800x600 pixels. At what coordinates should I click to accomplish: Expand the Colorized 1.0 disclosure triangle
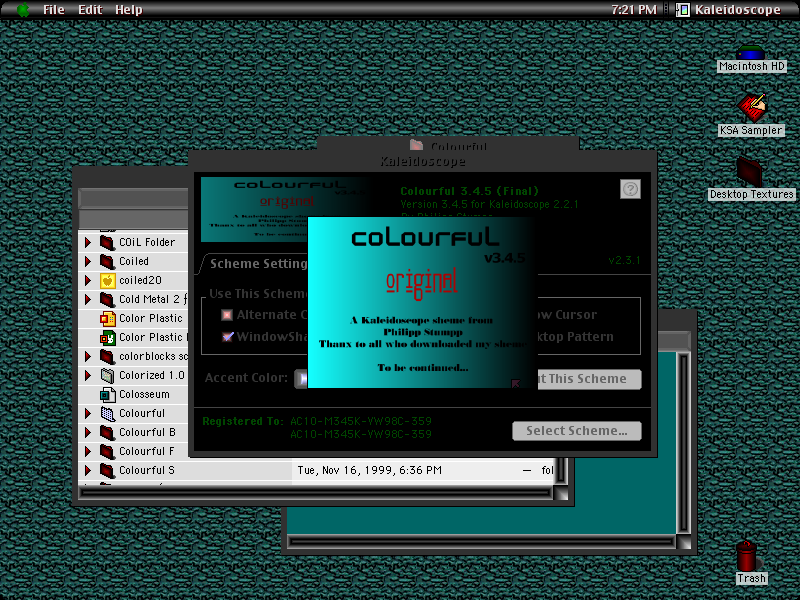click(x=88, y=376)
